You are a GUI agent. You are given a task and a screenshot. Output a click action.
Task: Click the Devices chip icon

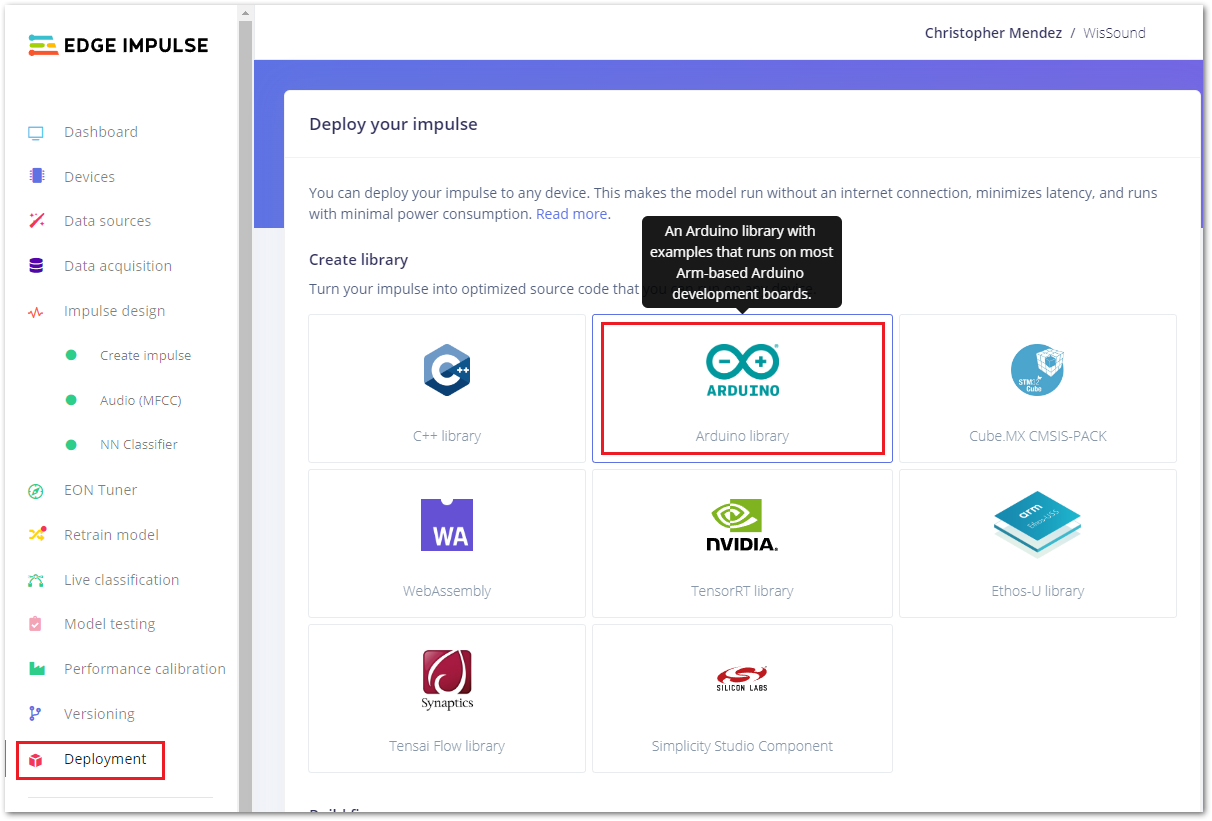tap(37, 176)
